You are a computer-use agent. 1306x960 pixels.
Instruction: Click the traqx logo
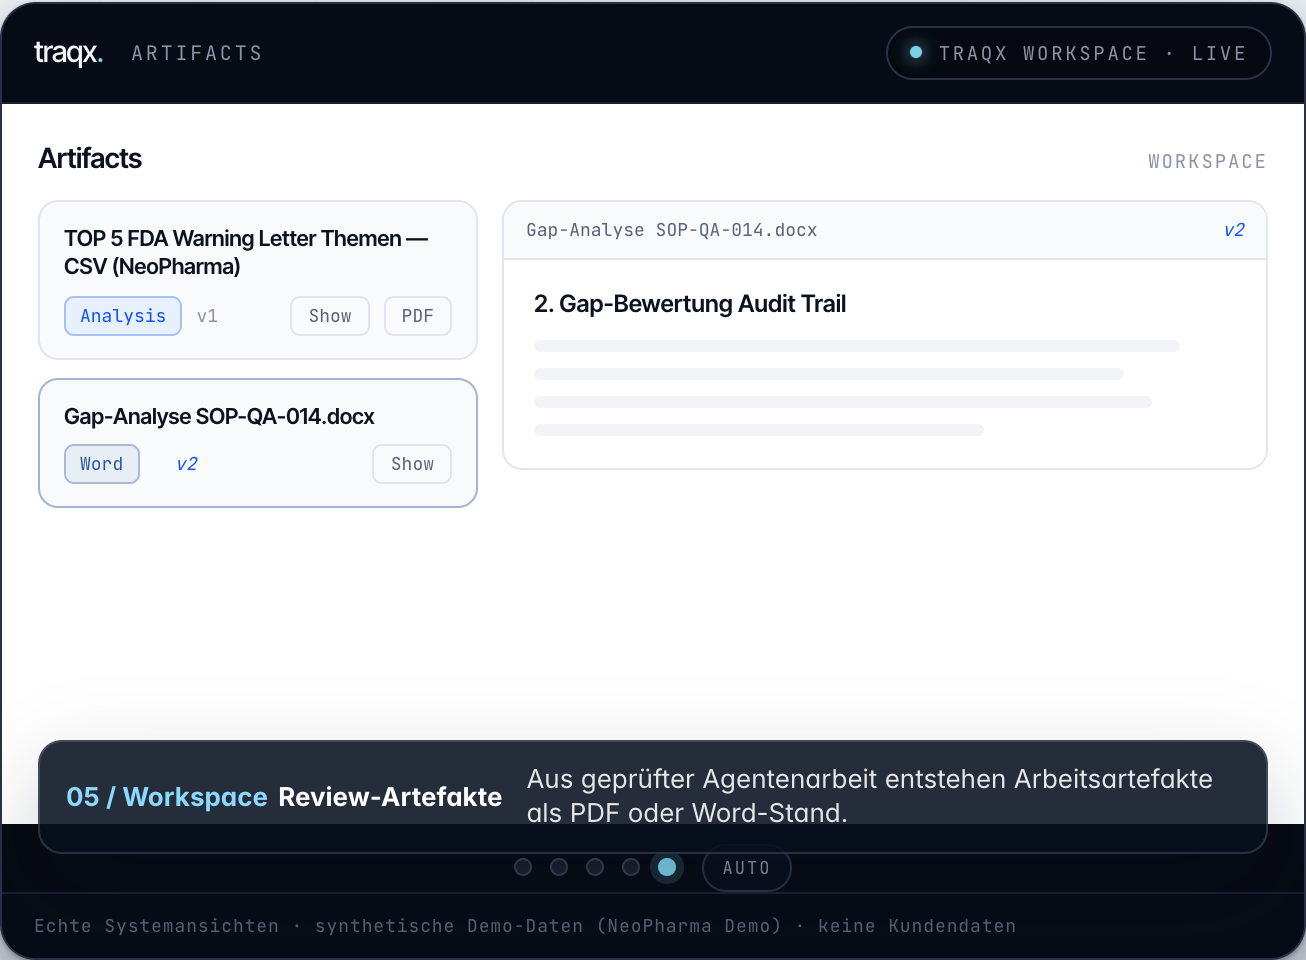tap(68, 52)
